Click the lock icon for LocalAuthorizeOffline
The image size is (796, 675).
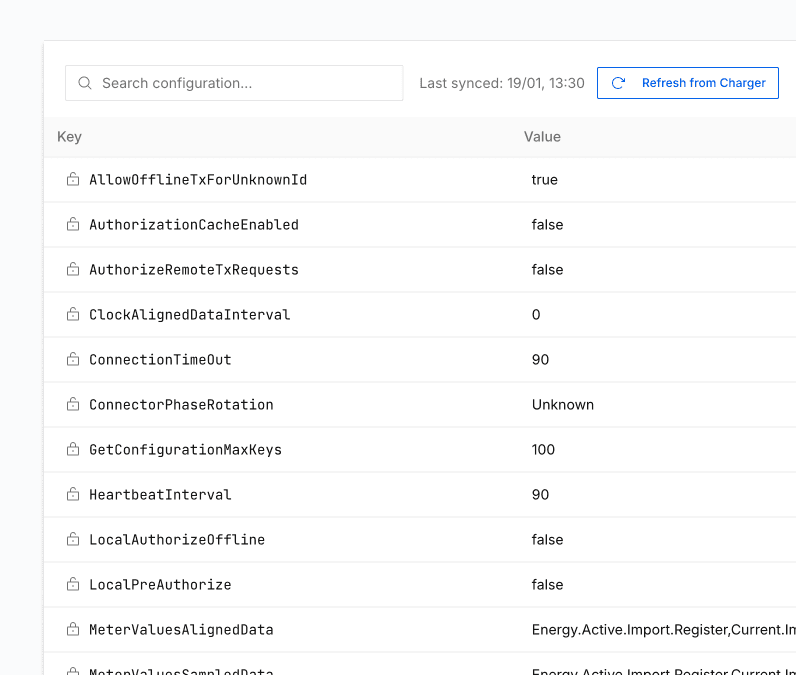click(x=73, y=539)
